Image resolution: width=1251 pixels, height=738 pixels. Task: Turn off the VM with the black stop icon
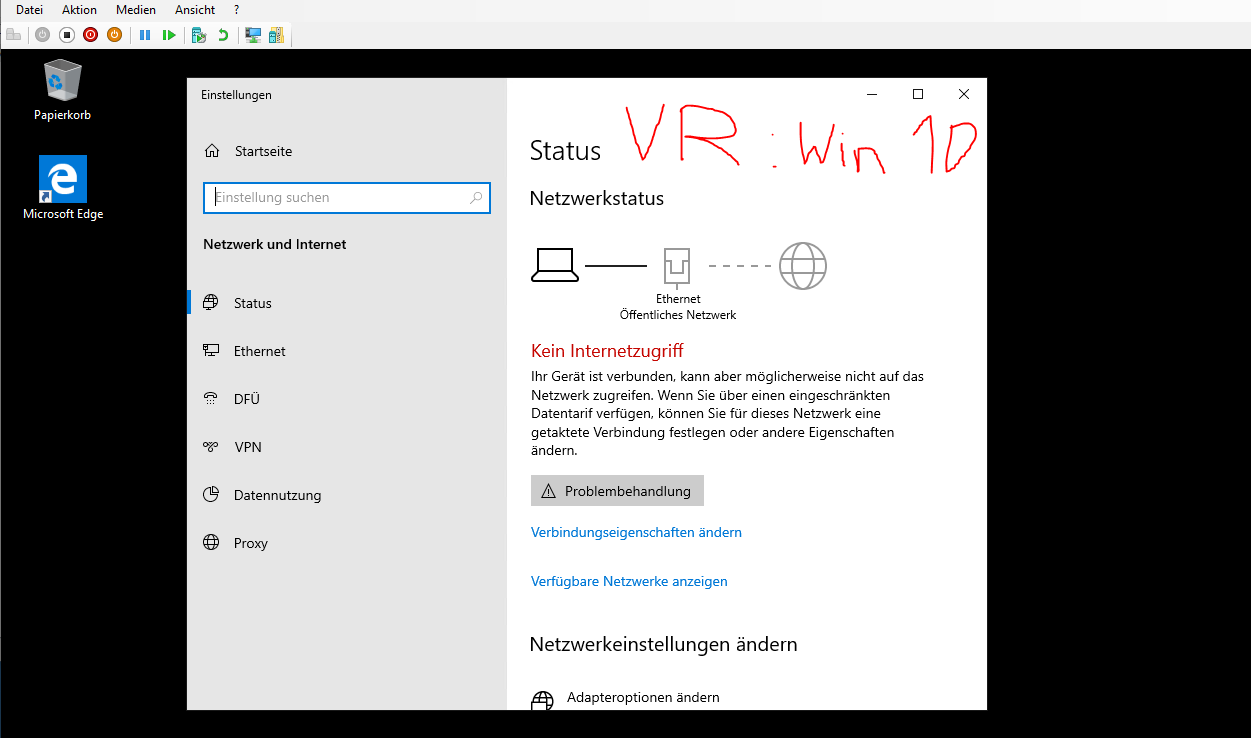click(67, 35)
